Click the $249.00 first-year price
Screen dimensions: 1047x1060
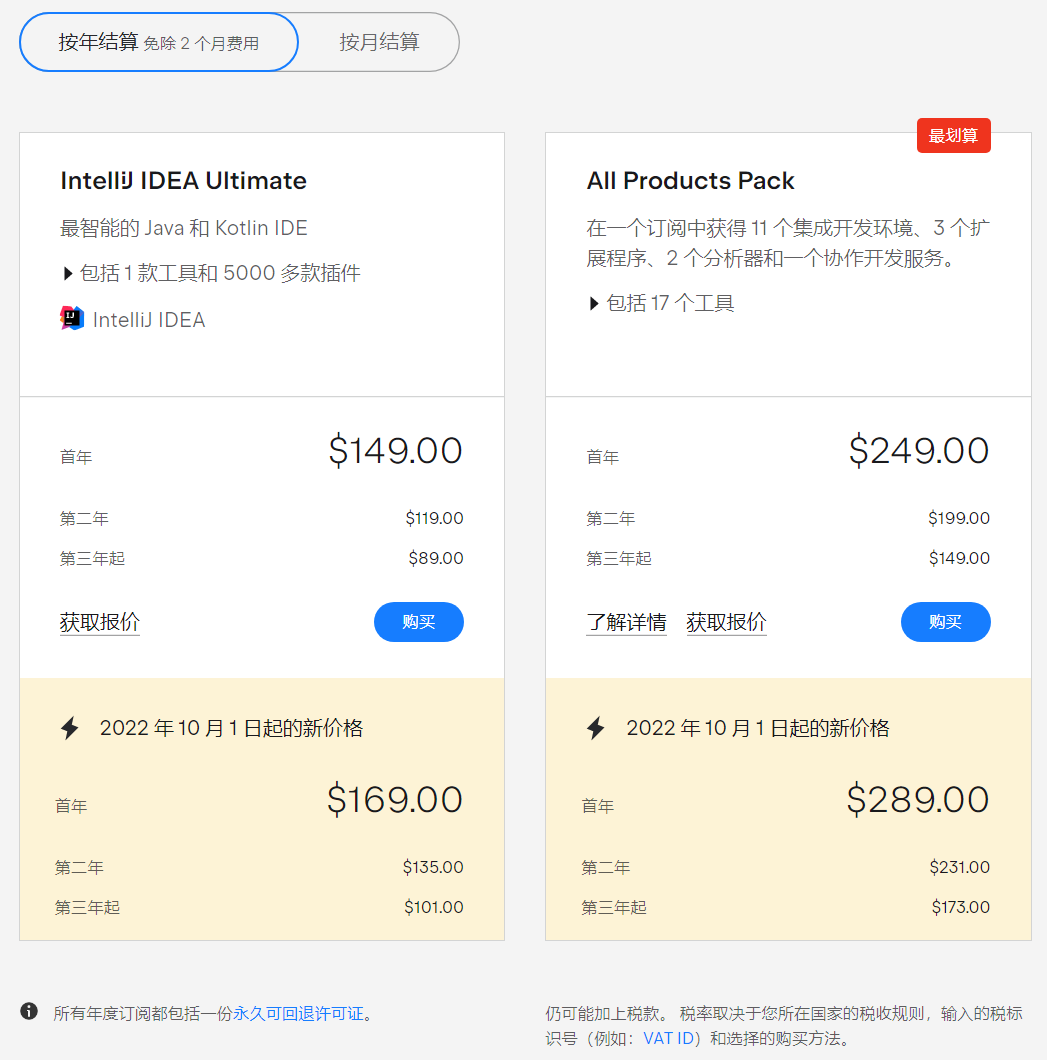pyautogui.click(x=918, y=451)
